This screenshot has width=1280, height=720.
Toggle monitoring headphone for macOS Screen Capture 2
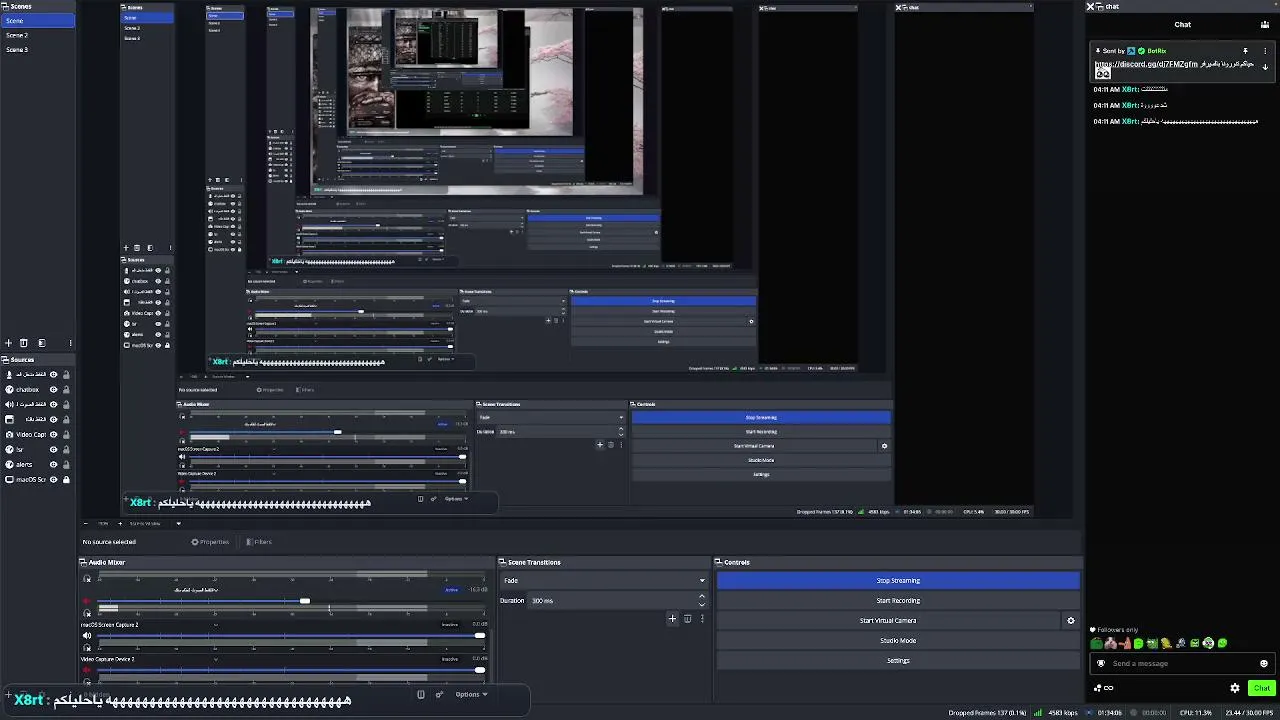pos(87,647)
